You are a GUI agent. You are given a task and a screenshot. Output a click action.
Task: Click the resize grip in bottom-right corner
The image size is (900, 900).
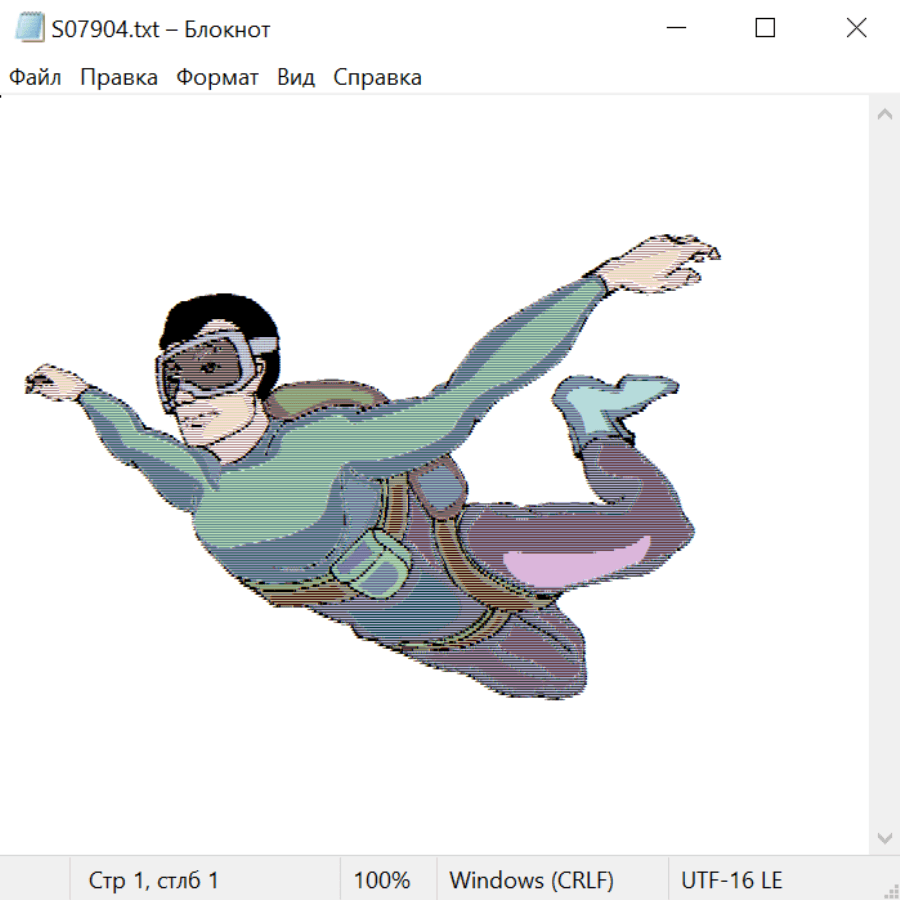pyautogui.click(x=890, y=890)
